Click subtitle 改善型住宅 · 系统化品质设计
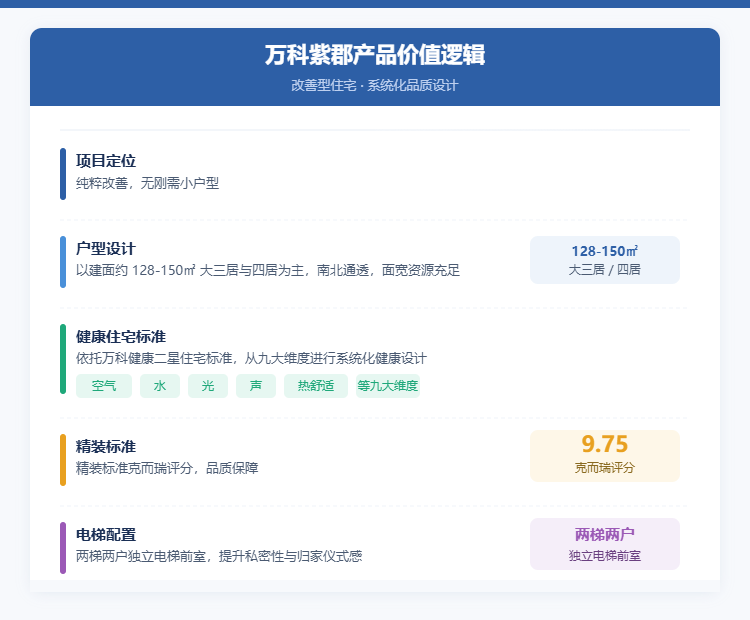The image size is (750, 620). [375, 85]
